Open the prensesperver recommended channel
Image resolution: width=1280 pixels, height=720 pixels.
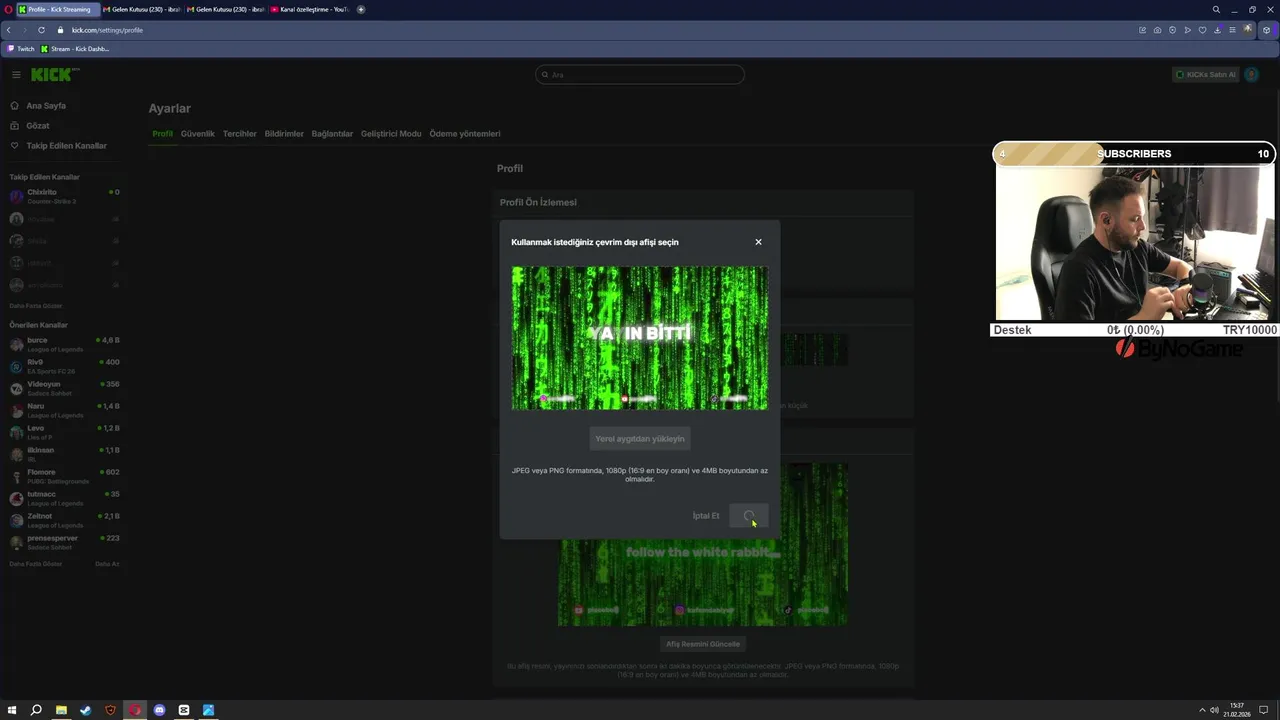click(x=64, y=542)
